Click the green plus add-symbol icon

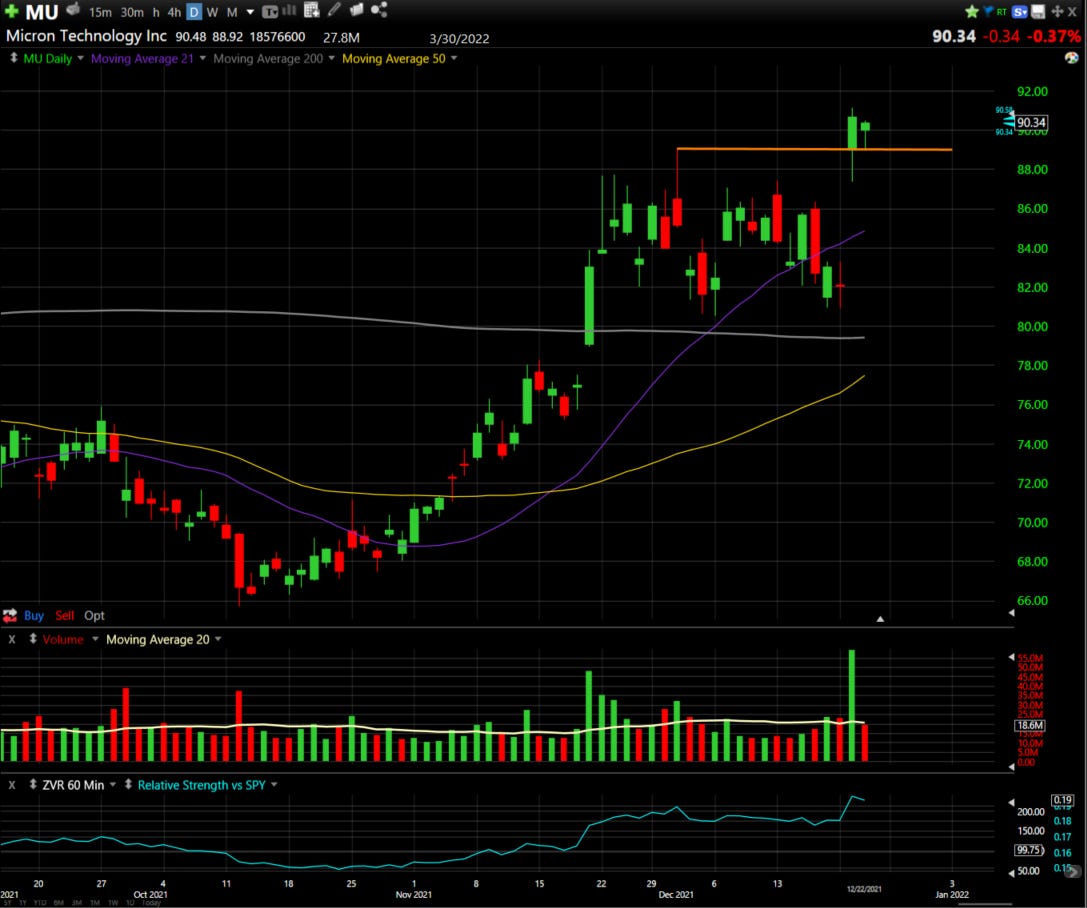pyautogui.click(x=12, y=10)
